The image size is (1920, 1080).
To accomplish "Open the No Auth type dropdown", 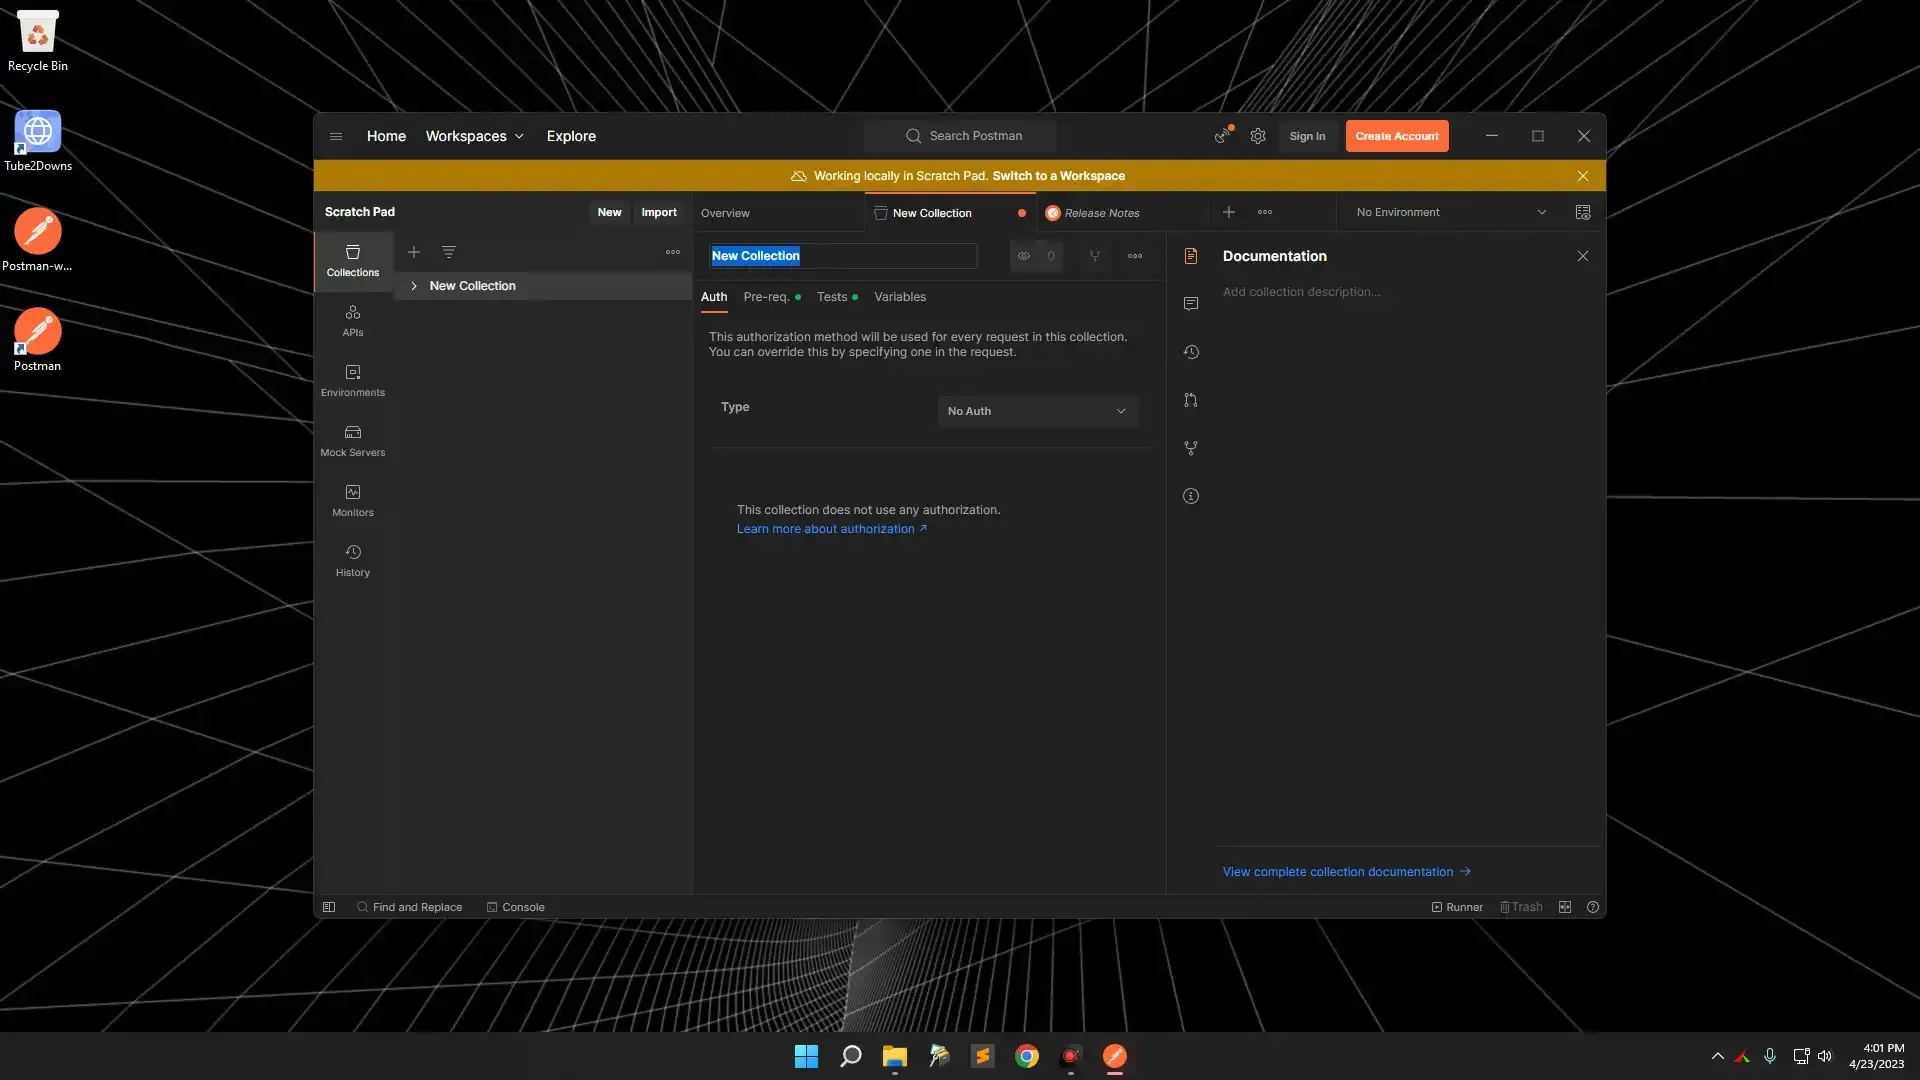I will (x=1037, y=411).
